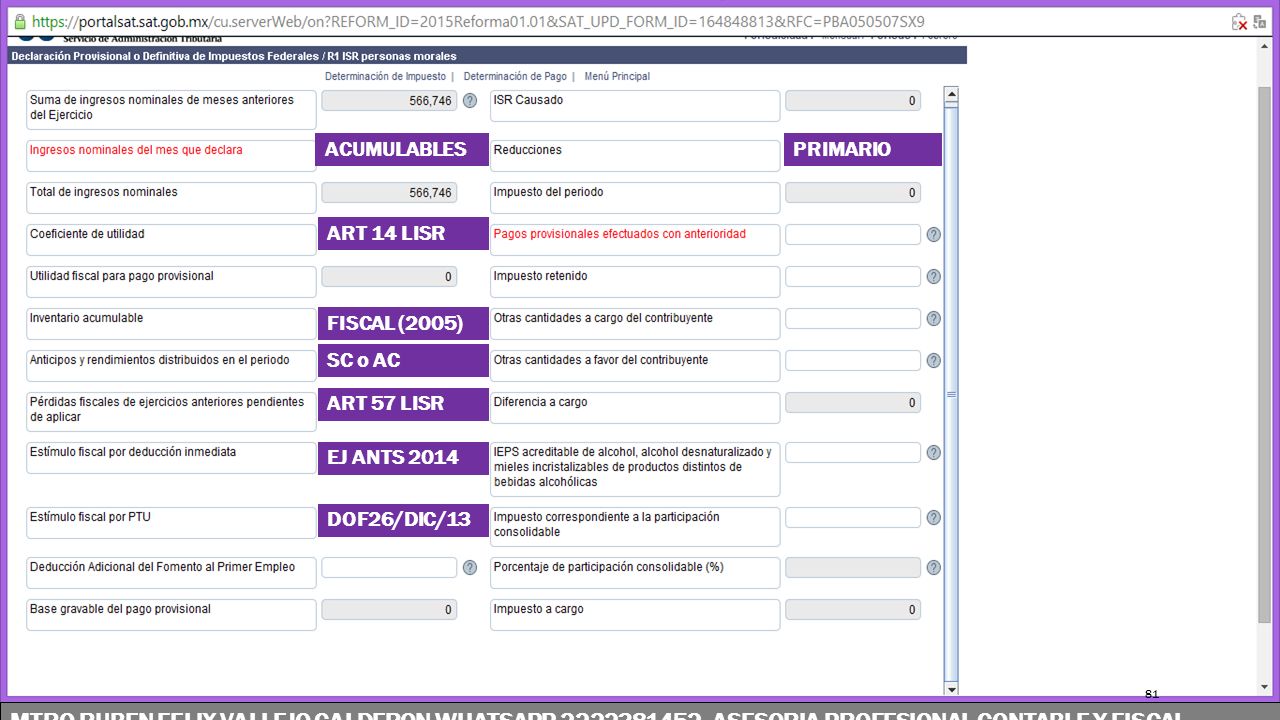
Task: Click form scrollbar down arrow
Action: coord(951,688)
